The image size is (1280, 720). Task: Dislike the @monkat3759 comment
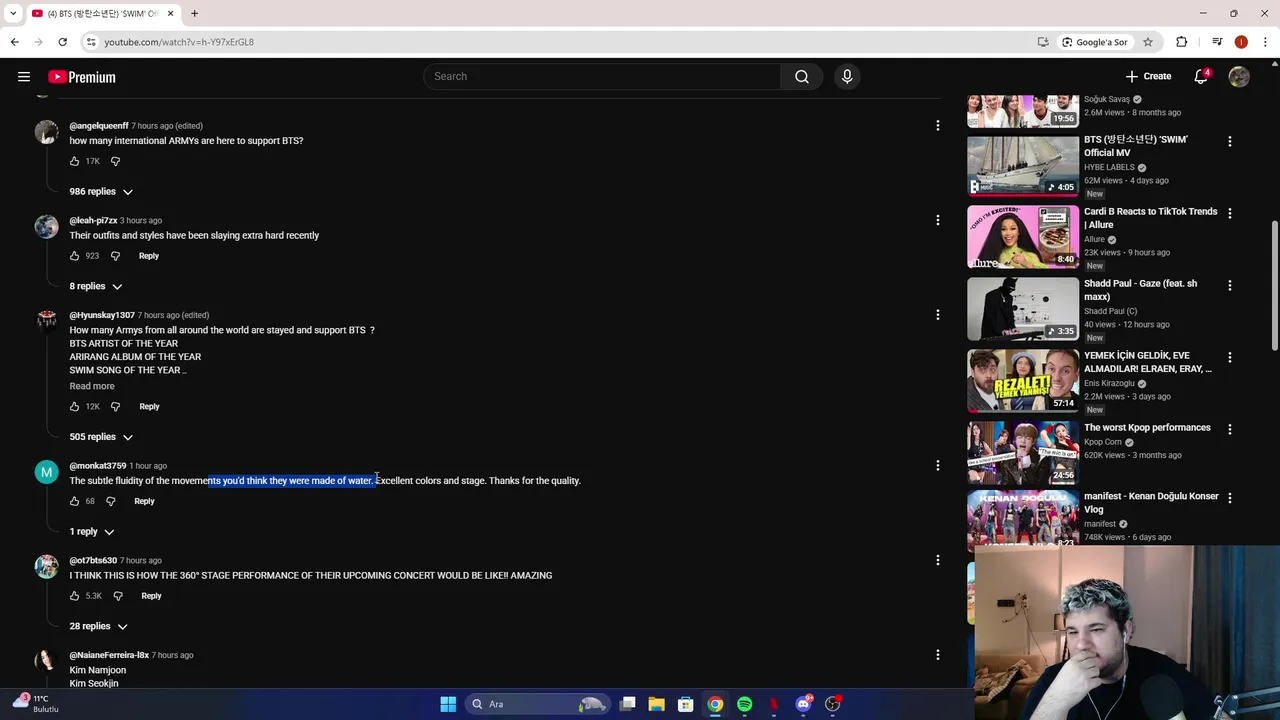111,501
